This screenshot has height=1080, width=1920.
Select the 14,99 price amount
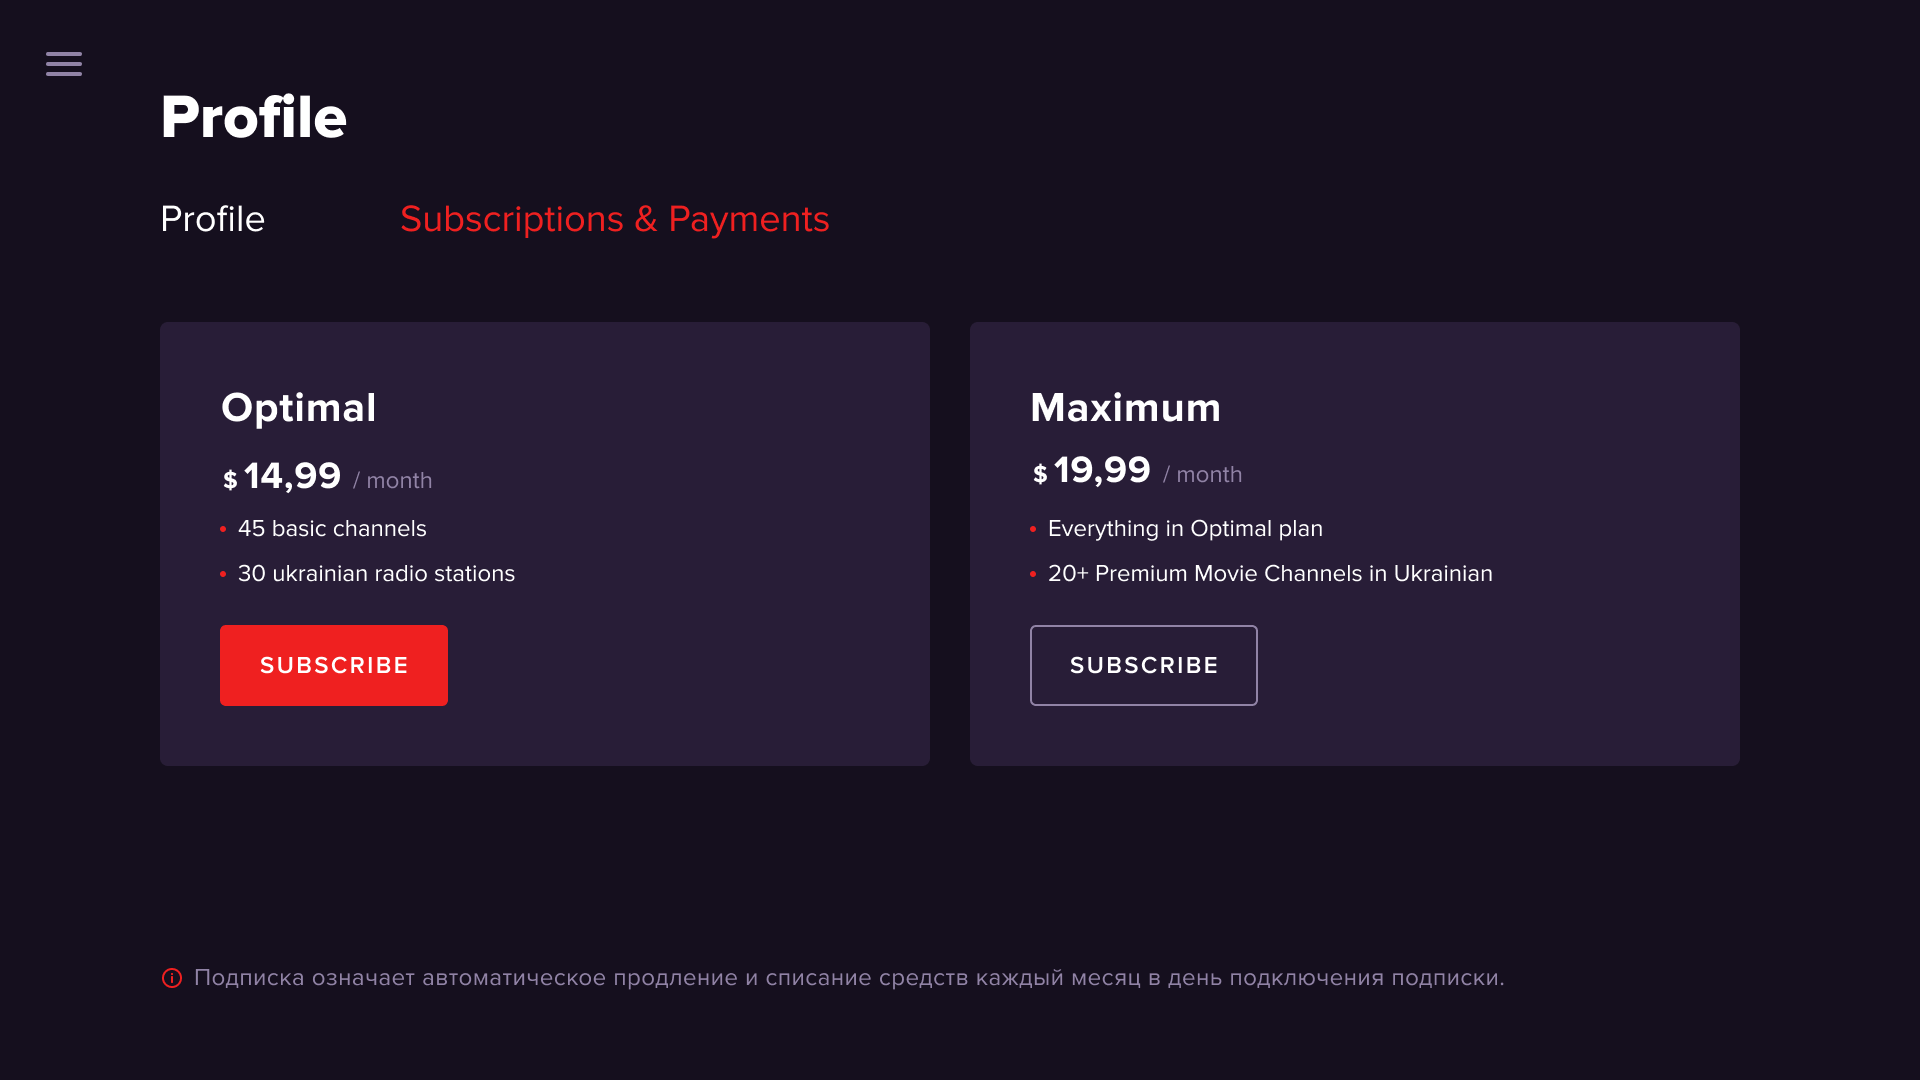point(292,476)
